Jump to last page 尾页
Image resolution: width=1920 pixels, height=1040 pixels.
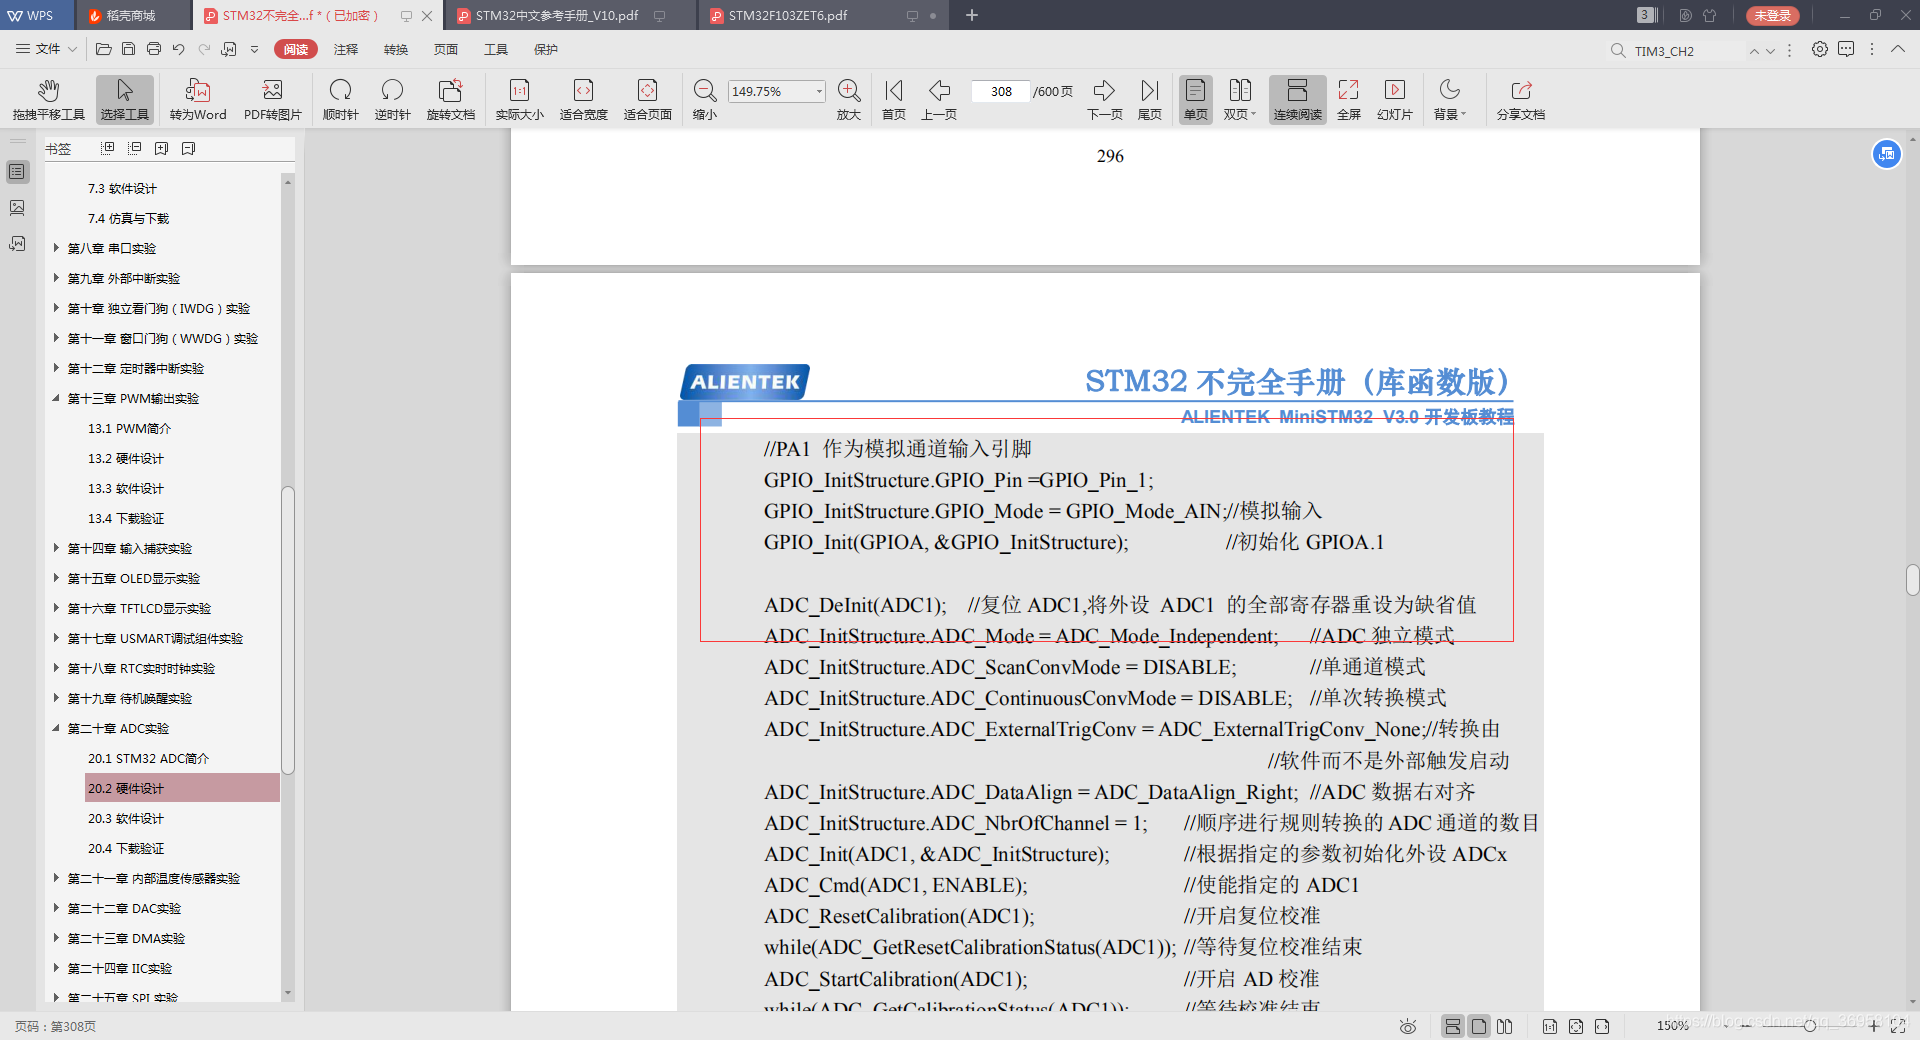[1150, 100]
